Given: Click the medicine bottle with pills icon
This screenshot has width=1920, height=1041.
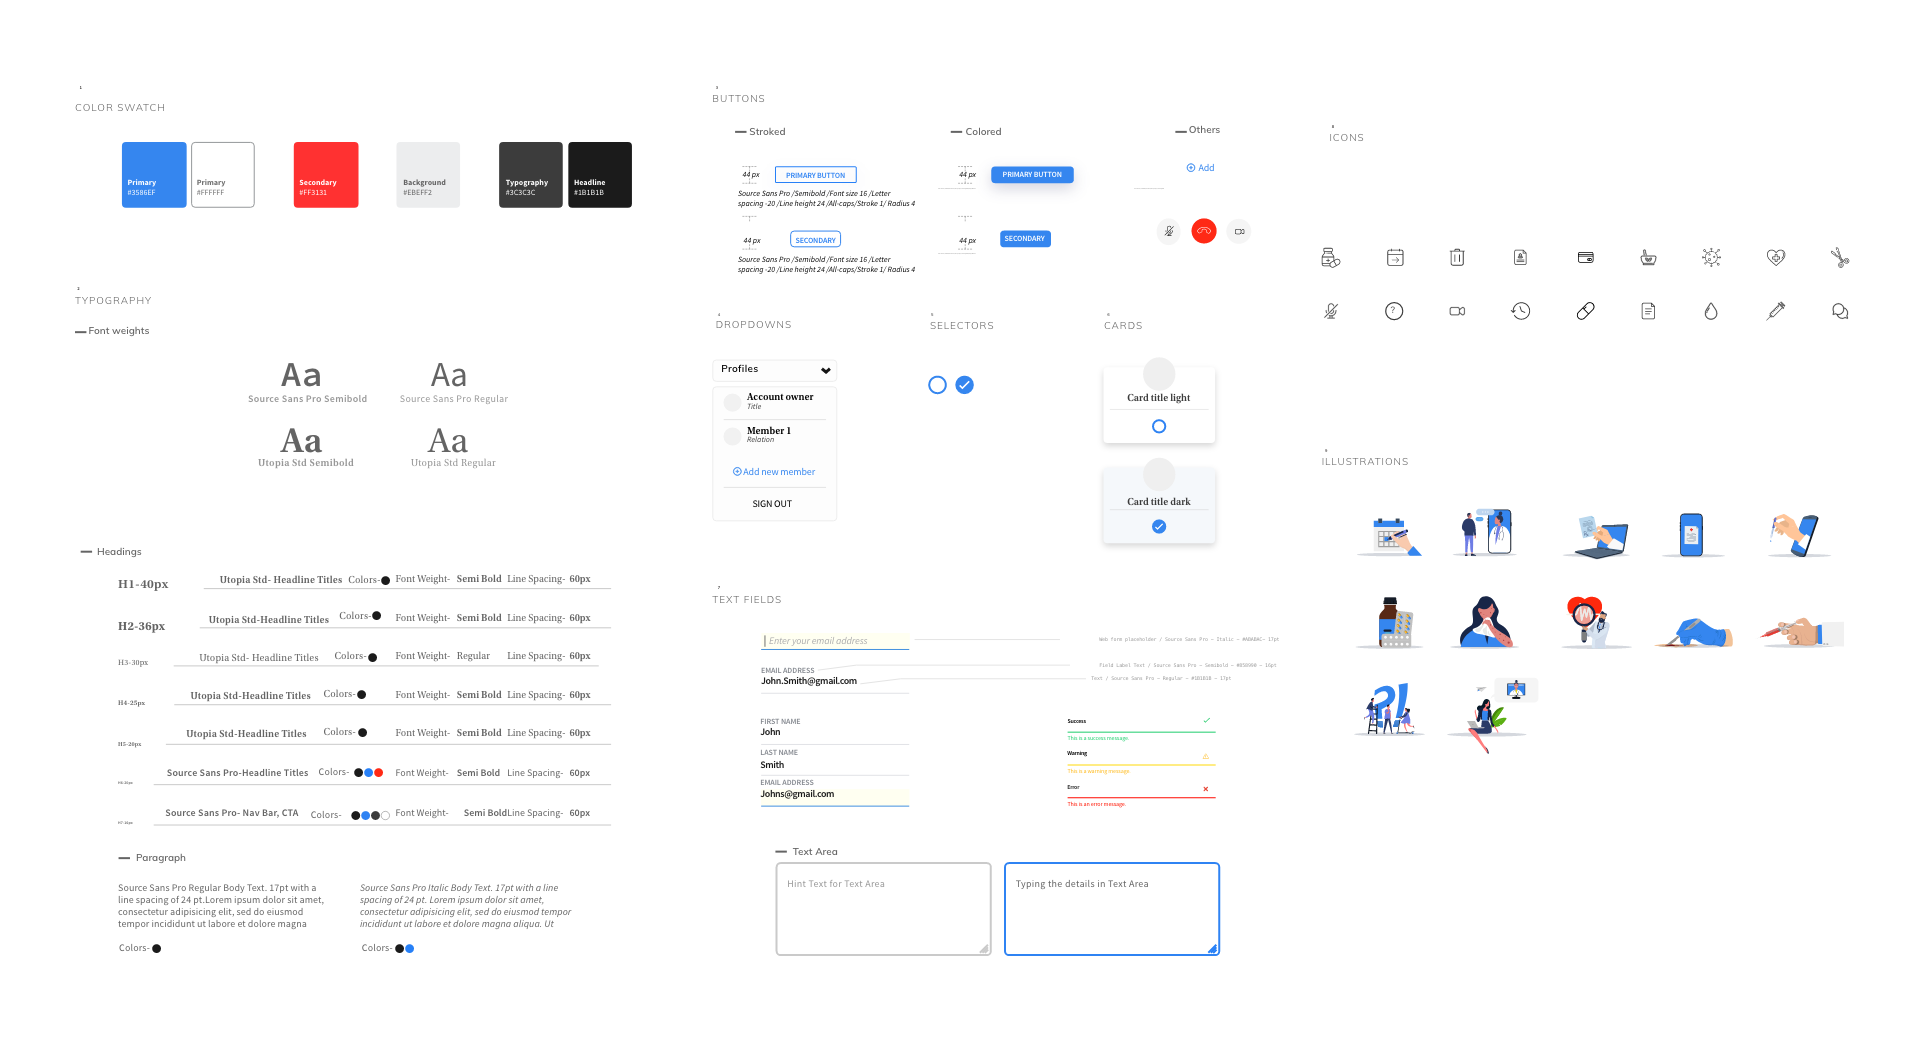Looking at the screenshot, I should tap(1330, 258).
